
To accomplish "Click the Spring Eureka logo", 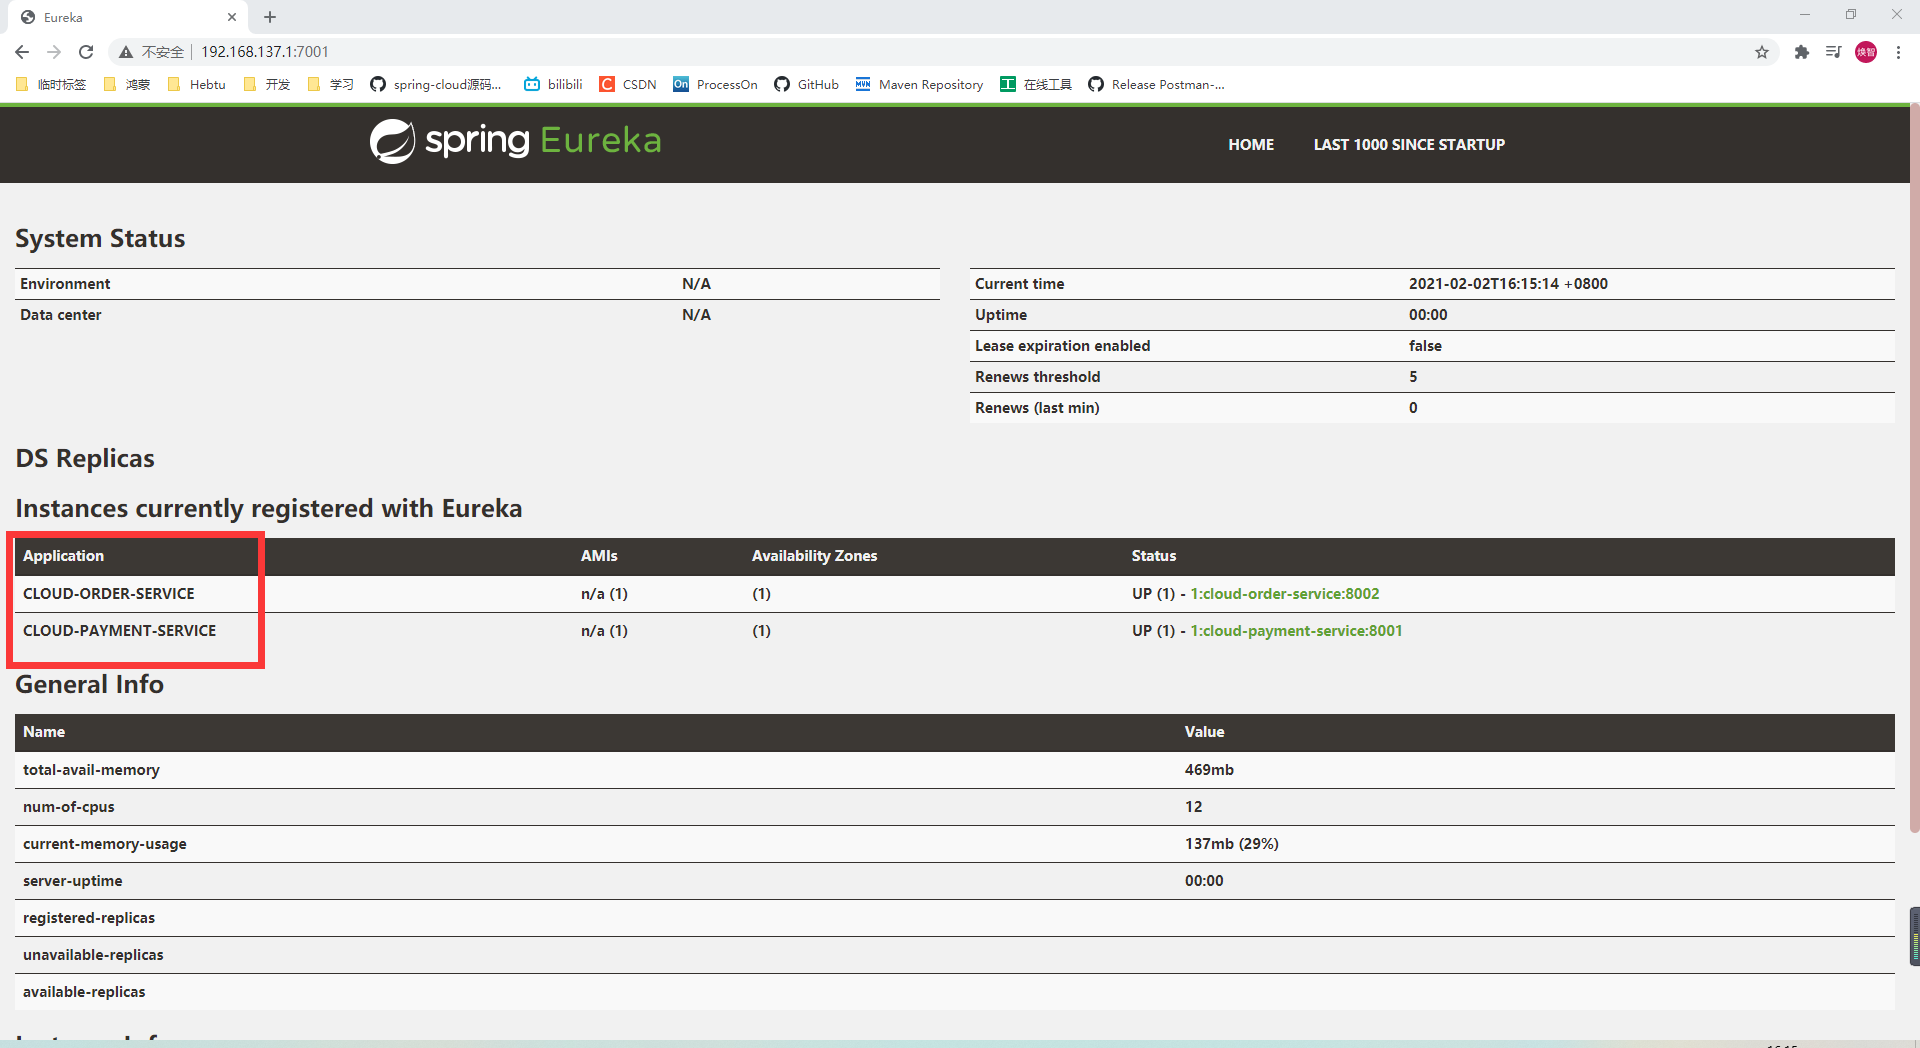I will (x=515, y=141).
